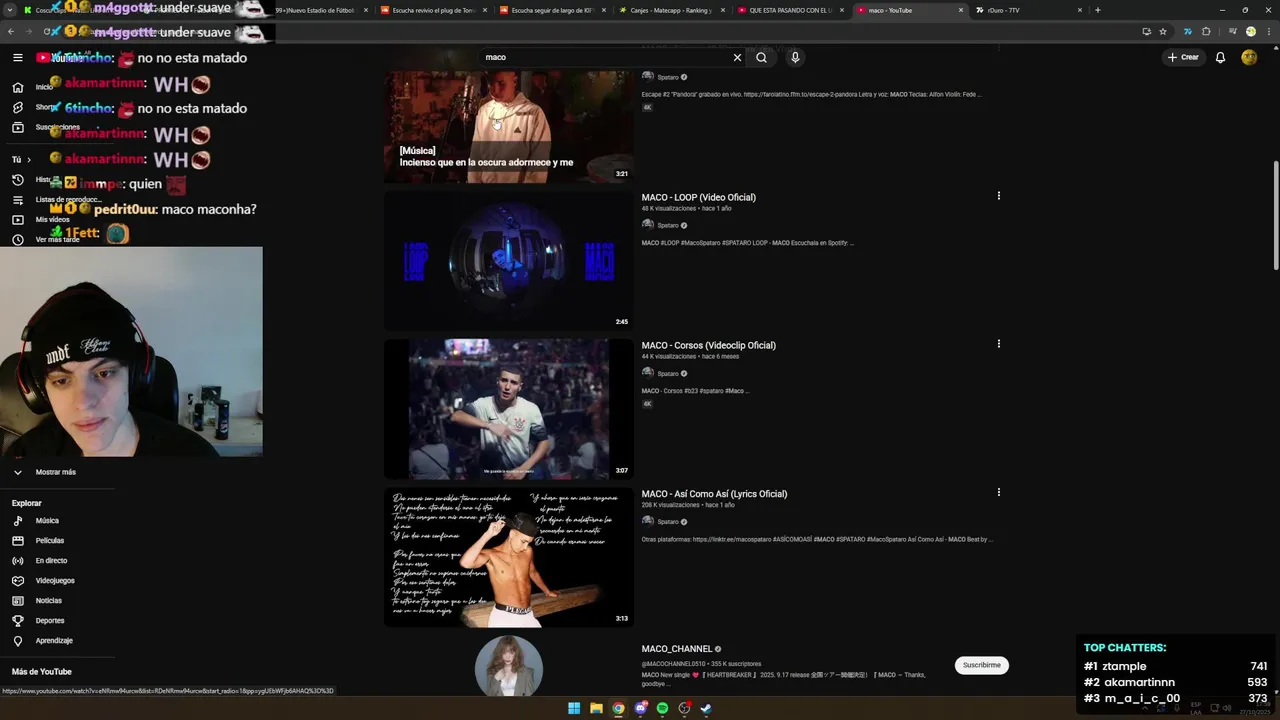Click the Noticias newspaper icon
Viewport: 1280px width, 720px height.
(x=17, y=600)
